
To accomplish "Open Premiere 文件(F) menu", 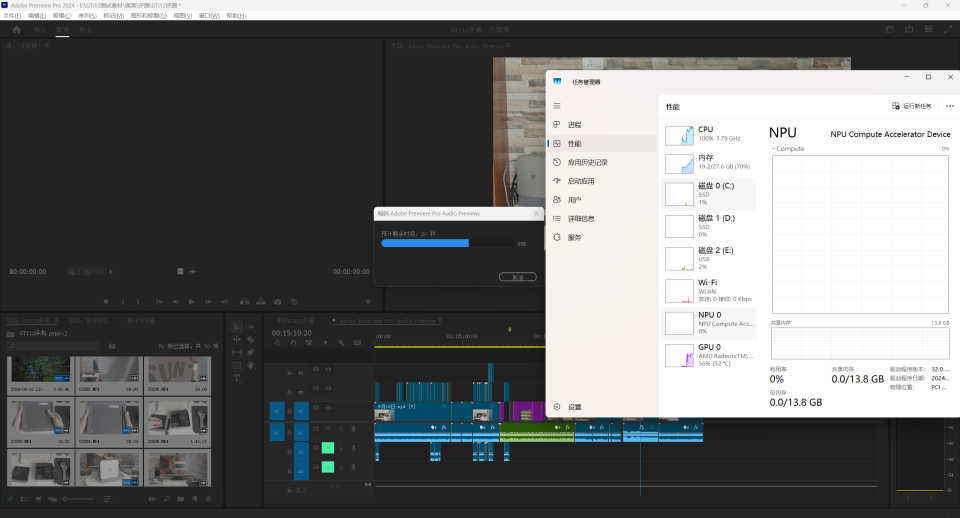I will pyautogui.click(x=12, y=16).
